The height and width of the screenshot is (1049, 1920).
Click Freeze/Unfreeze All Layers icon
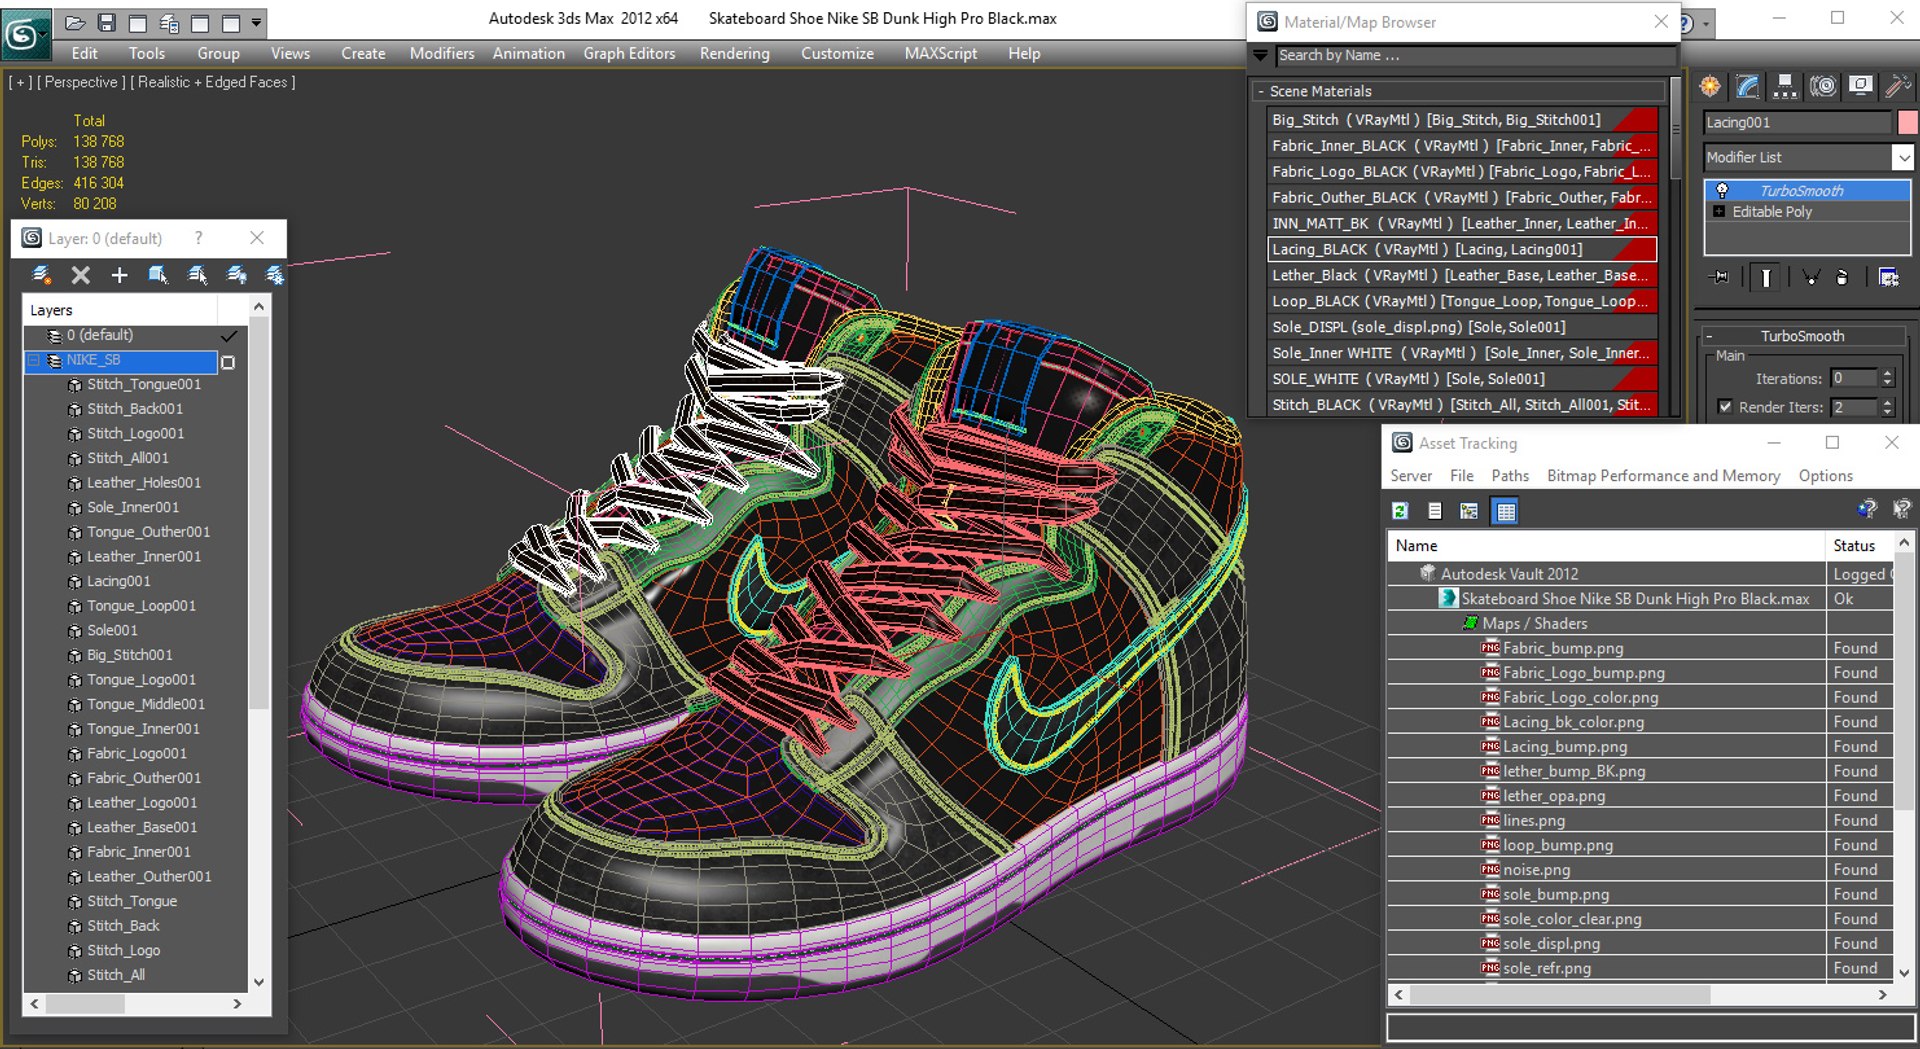pyautogui.click(x=274, y=275)
